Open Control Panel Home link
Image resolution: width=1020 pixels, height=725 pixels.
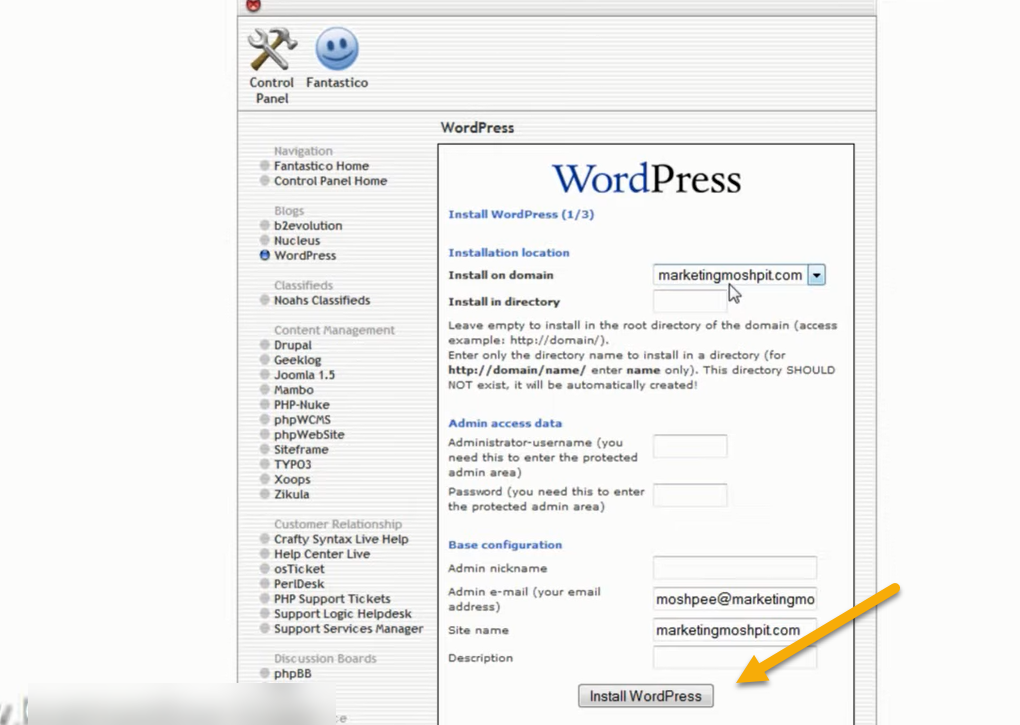[x=330, y=181]
